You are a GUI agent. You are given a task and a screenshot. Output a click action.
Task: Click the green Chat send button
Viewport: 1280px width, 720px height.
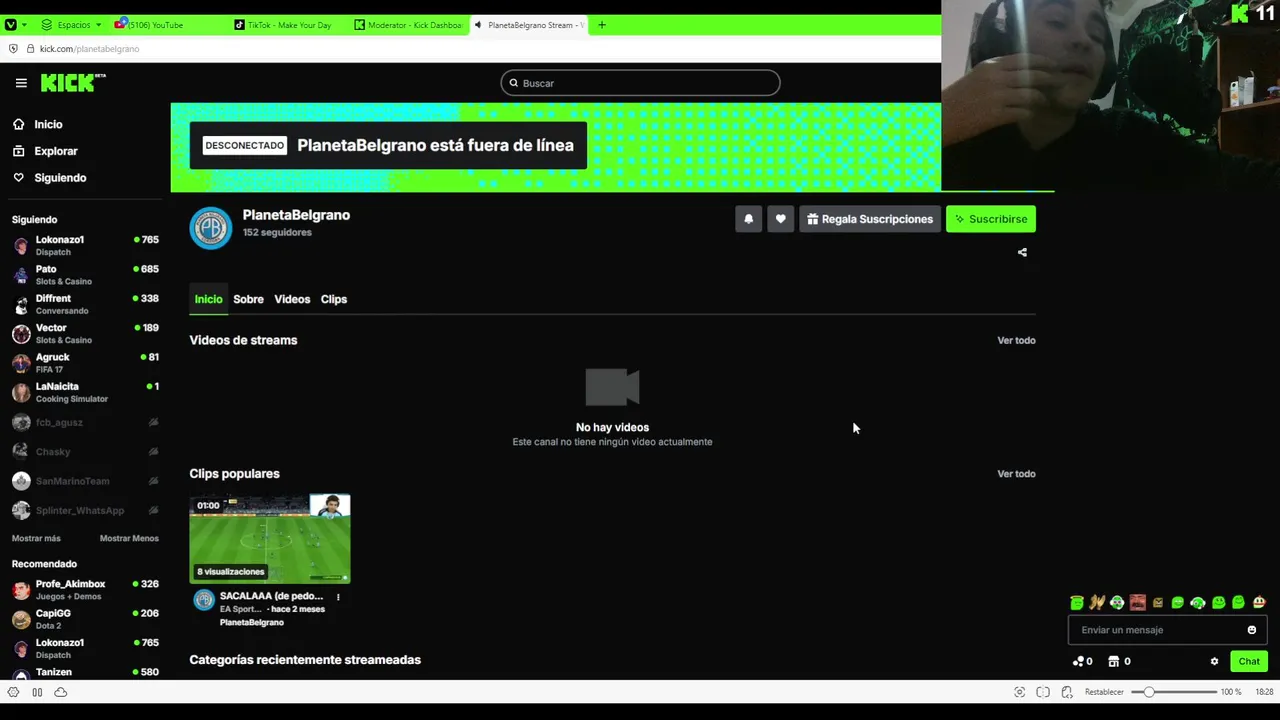[1249, 661]
